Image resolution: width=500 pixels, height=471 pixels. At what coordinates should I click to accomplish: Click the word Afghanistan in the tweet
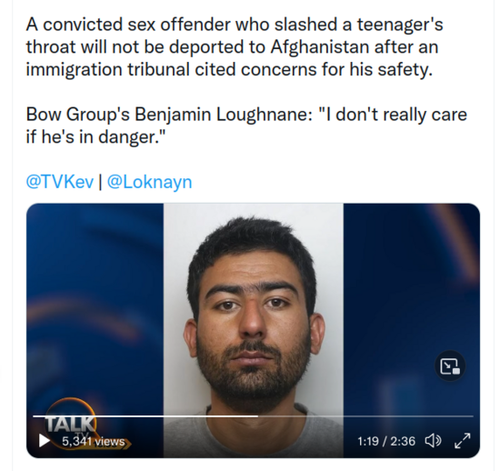tap(319, 47)
